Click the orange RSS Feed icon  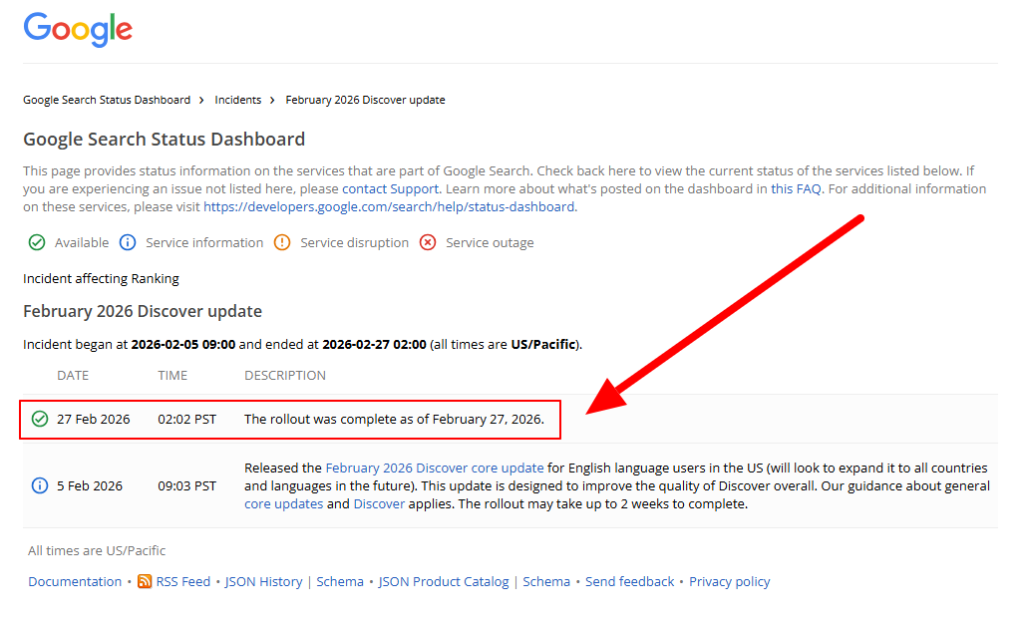pos(145,582)
